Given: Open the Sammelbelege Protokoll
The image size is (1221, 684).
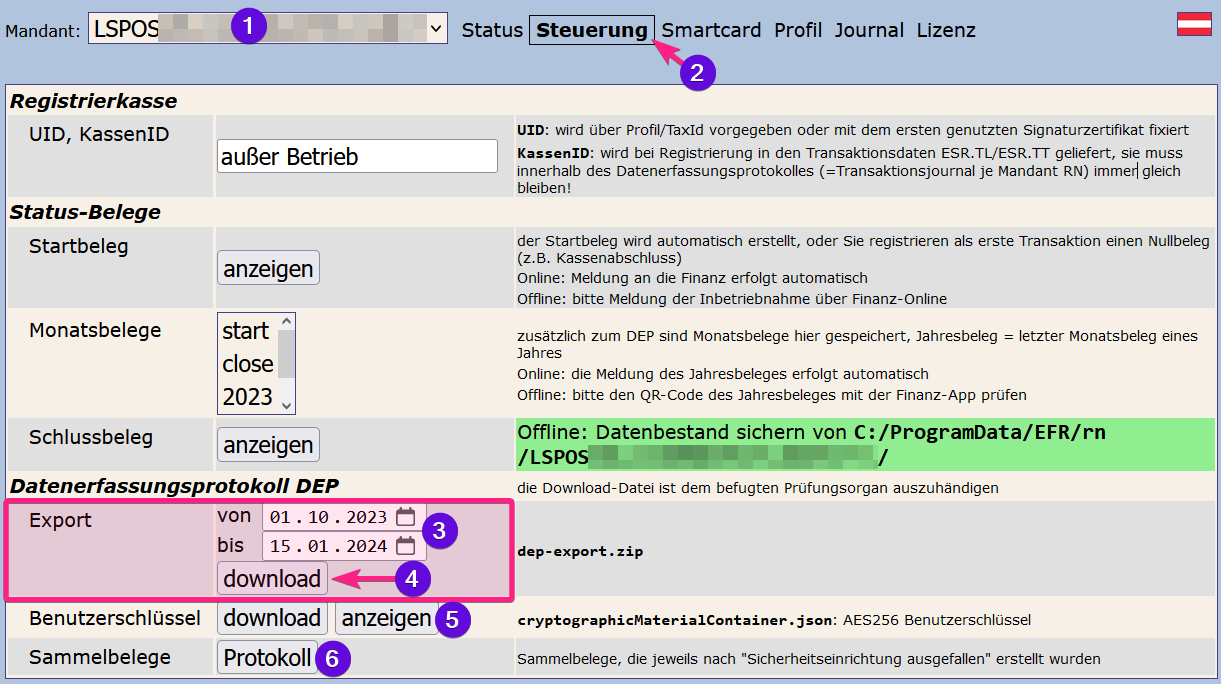Looking at the screenshot, I should tap(267, 658).
